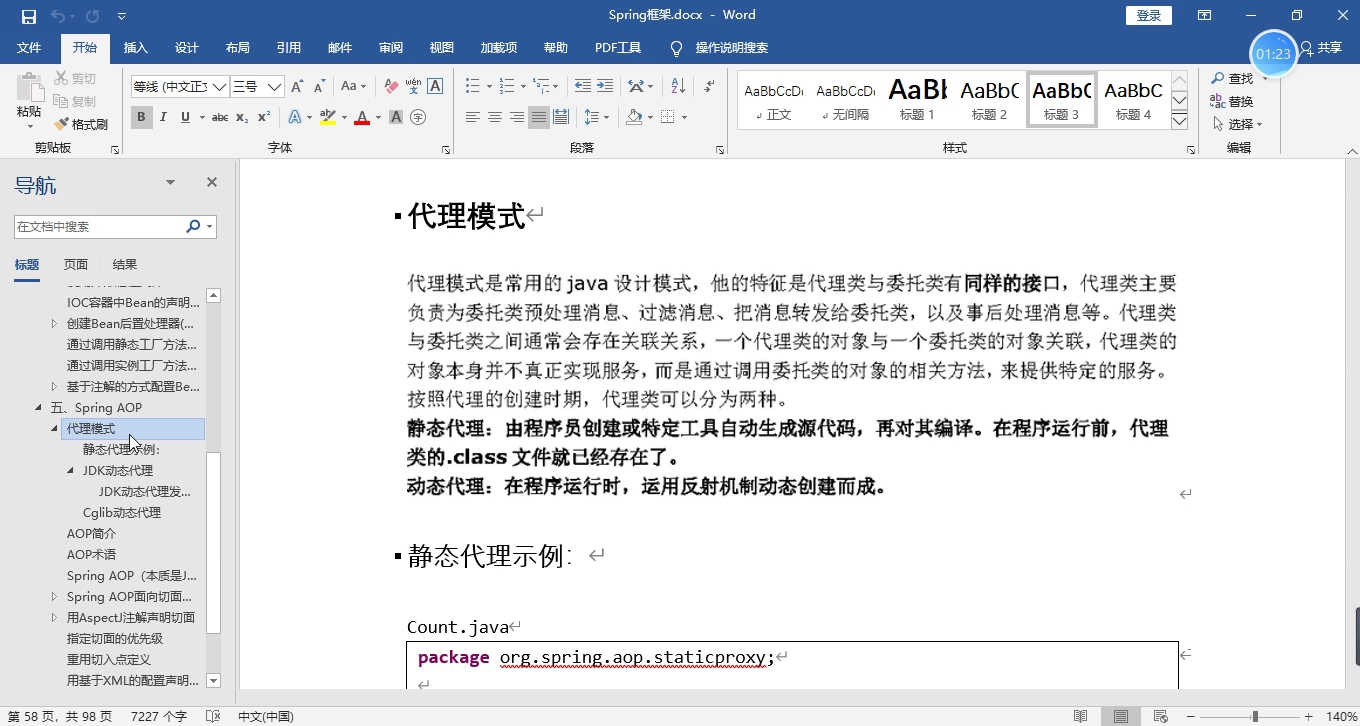Toggle Italic formatting
This screenshot has height=726, width=1360.
[164, 117]
